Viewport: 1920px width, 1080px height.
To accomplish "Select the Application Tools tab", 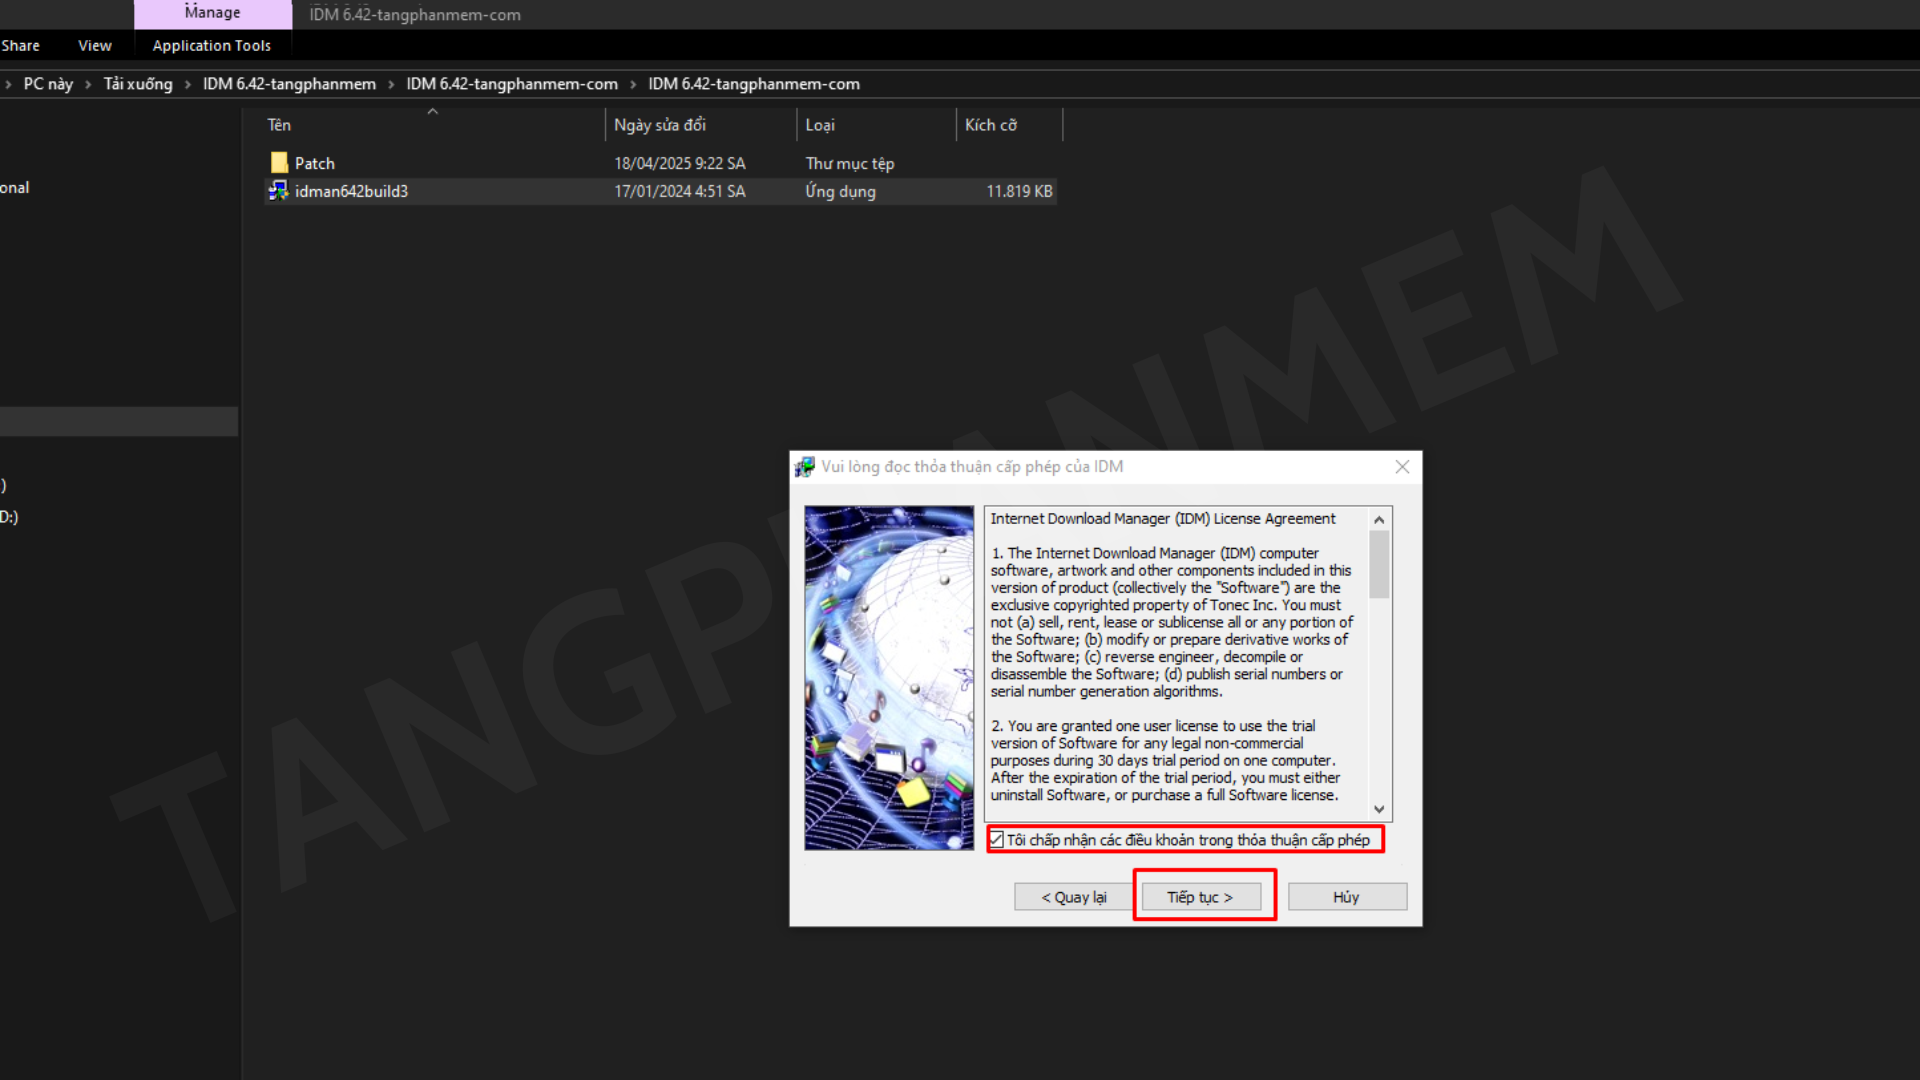I will tap(212, 46).
